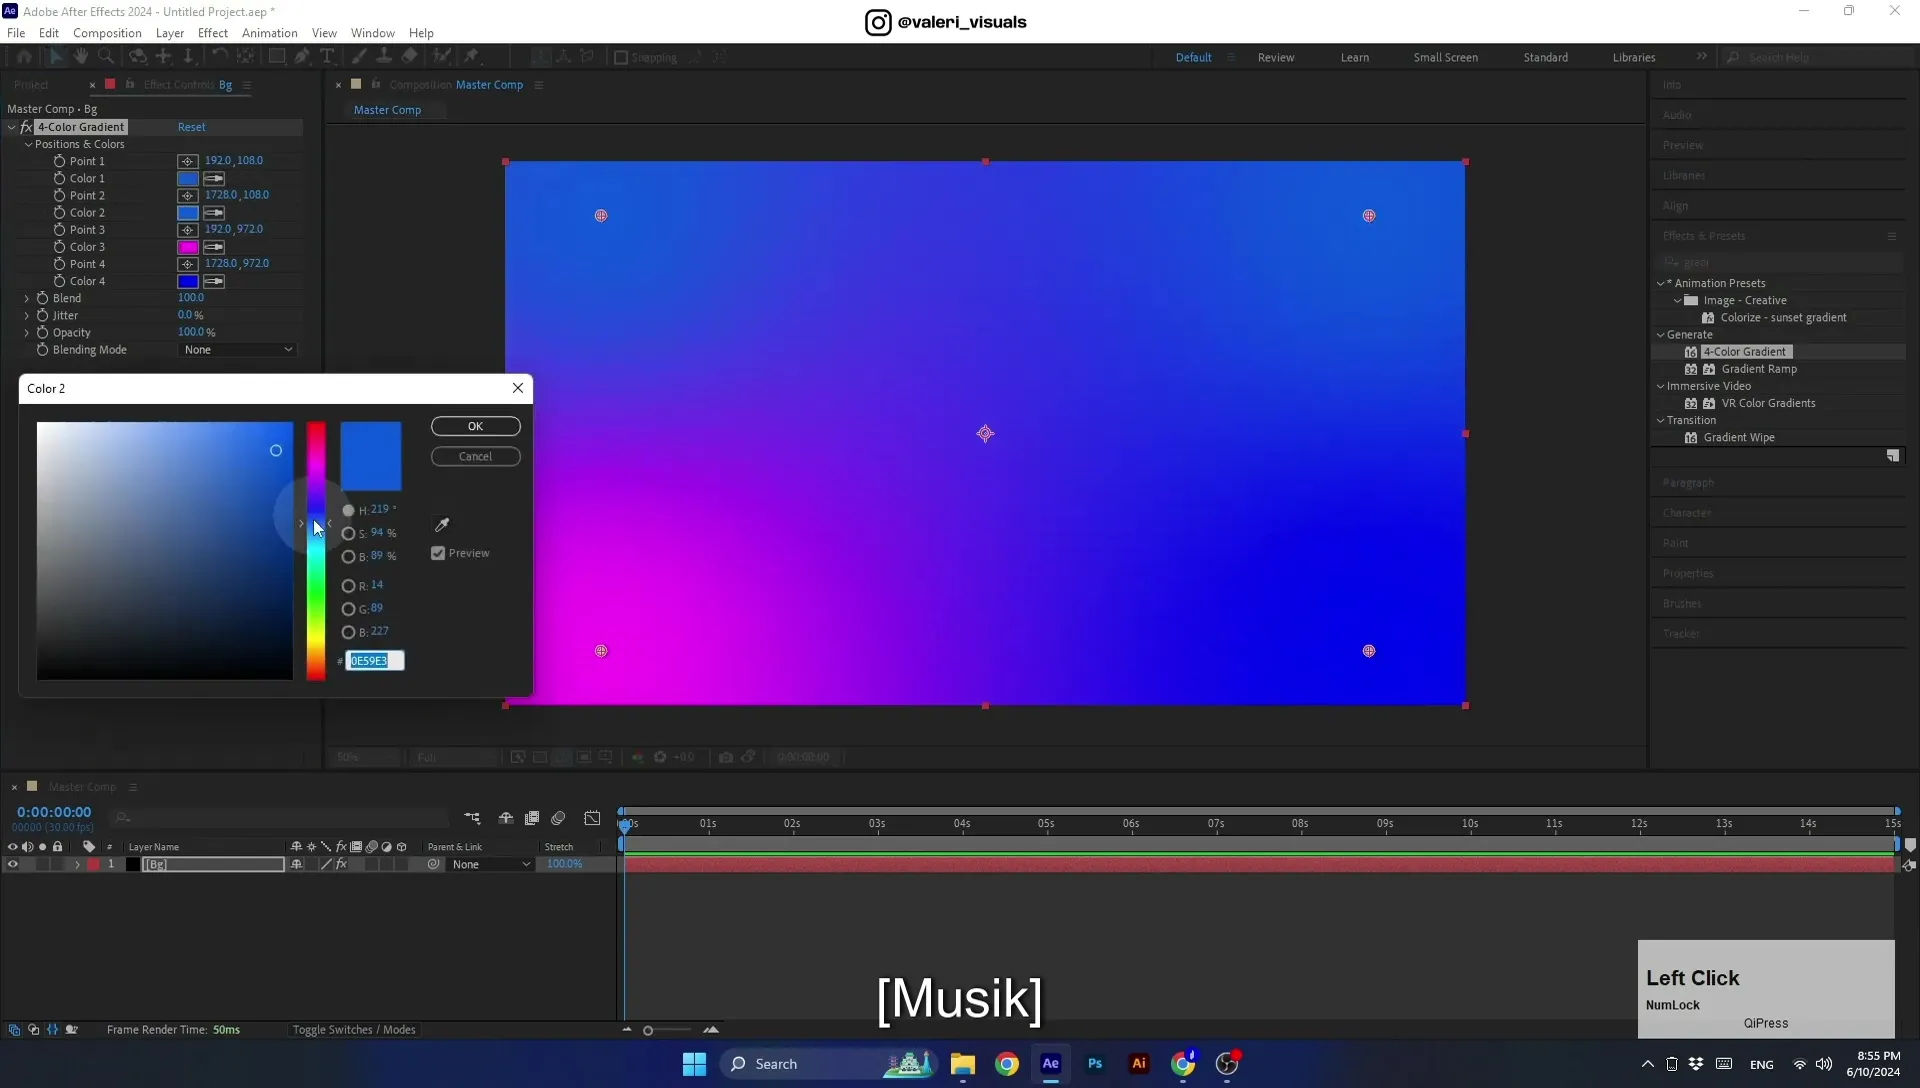Open the Blending Mode dropdown
1920x1088 pixels.
[x=238, y=350]
